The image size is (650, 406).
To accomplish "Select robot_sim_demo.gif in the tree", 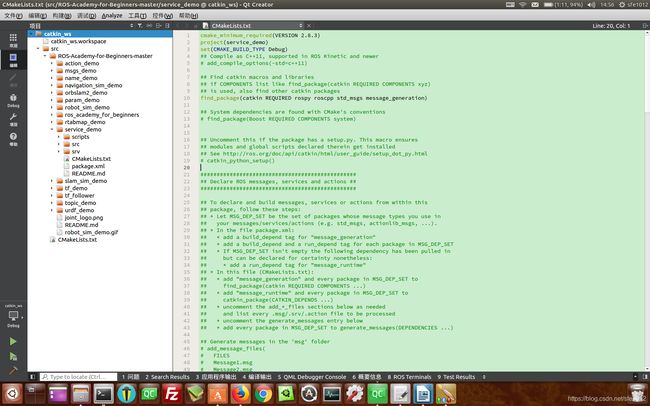I will point(91,232).
